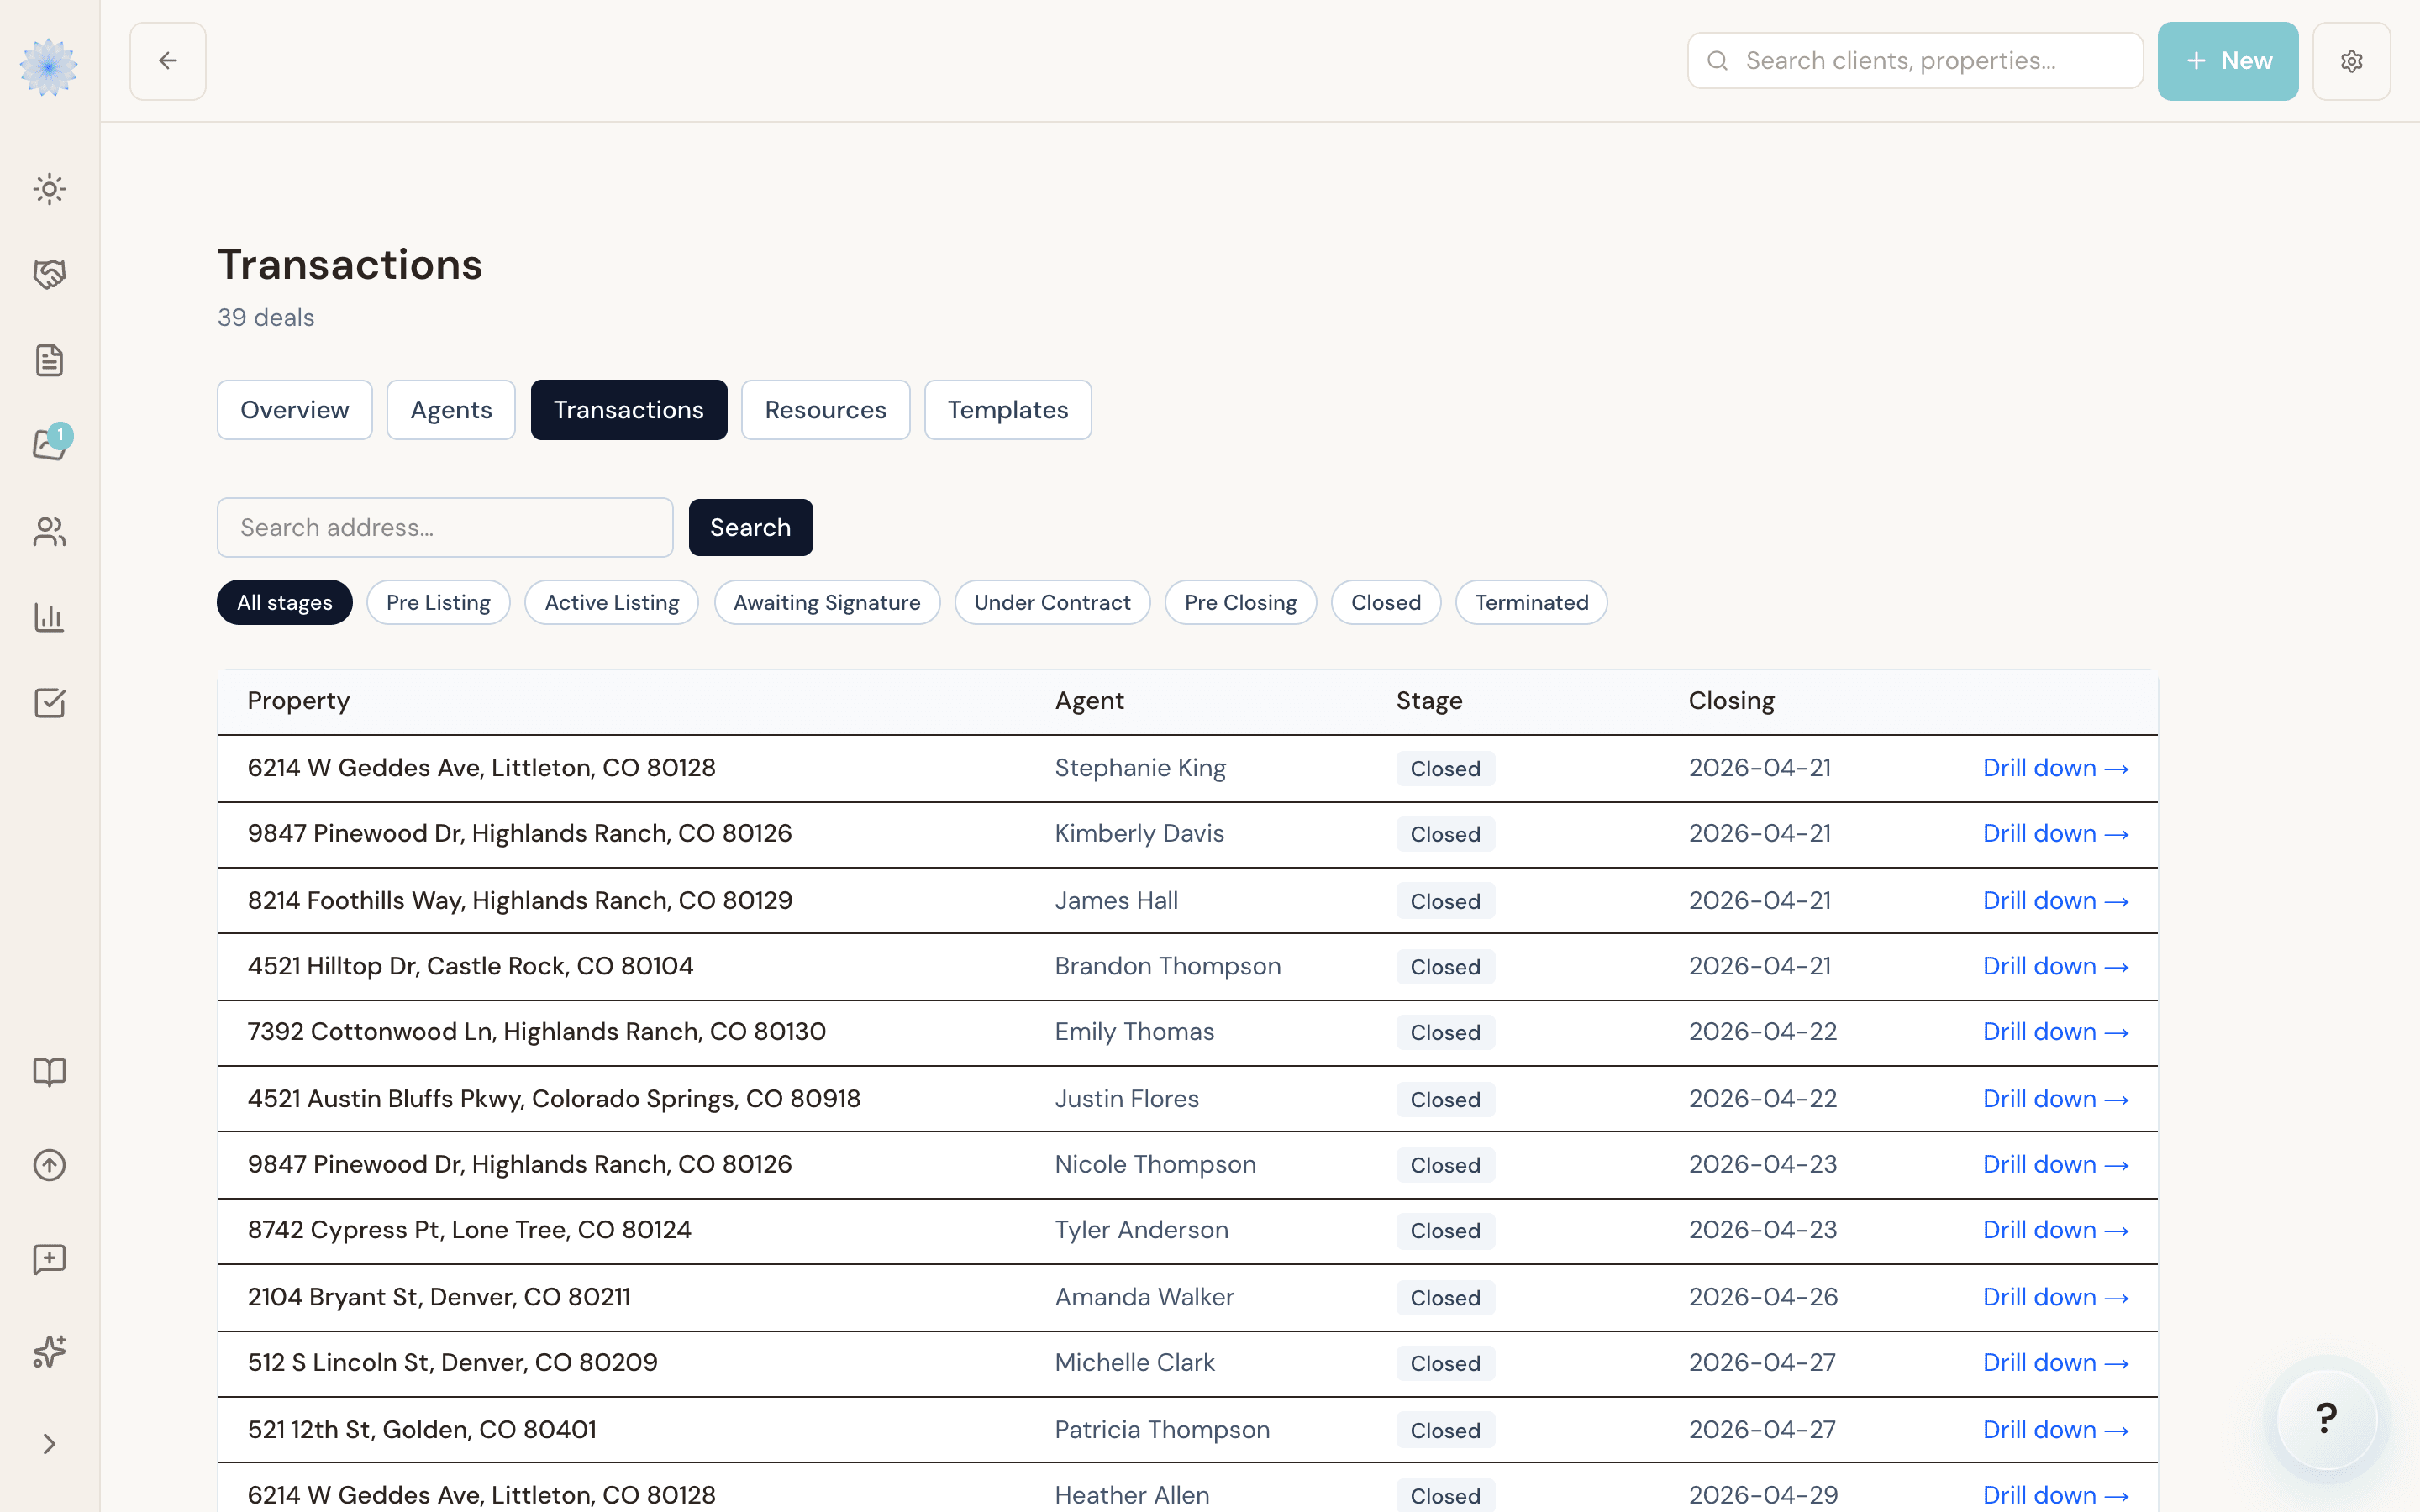
Task: Drill down on 8214 Foothills Way deal
Action: [x=2056, y=901]
